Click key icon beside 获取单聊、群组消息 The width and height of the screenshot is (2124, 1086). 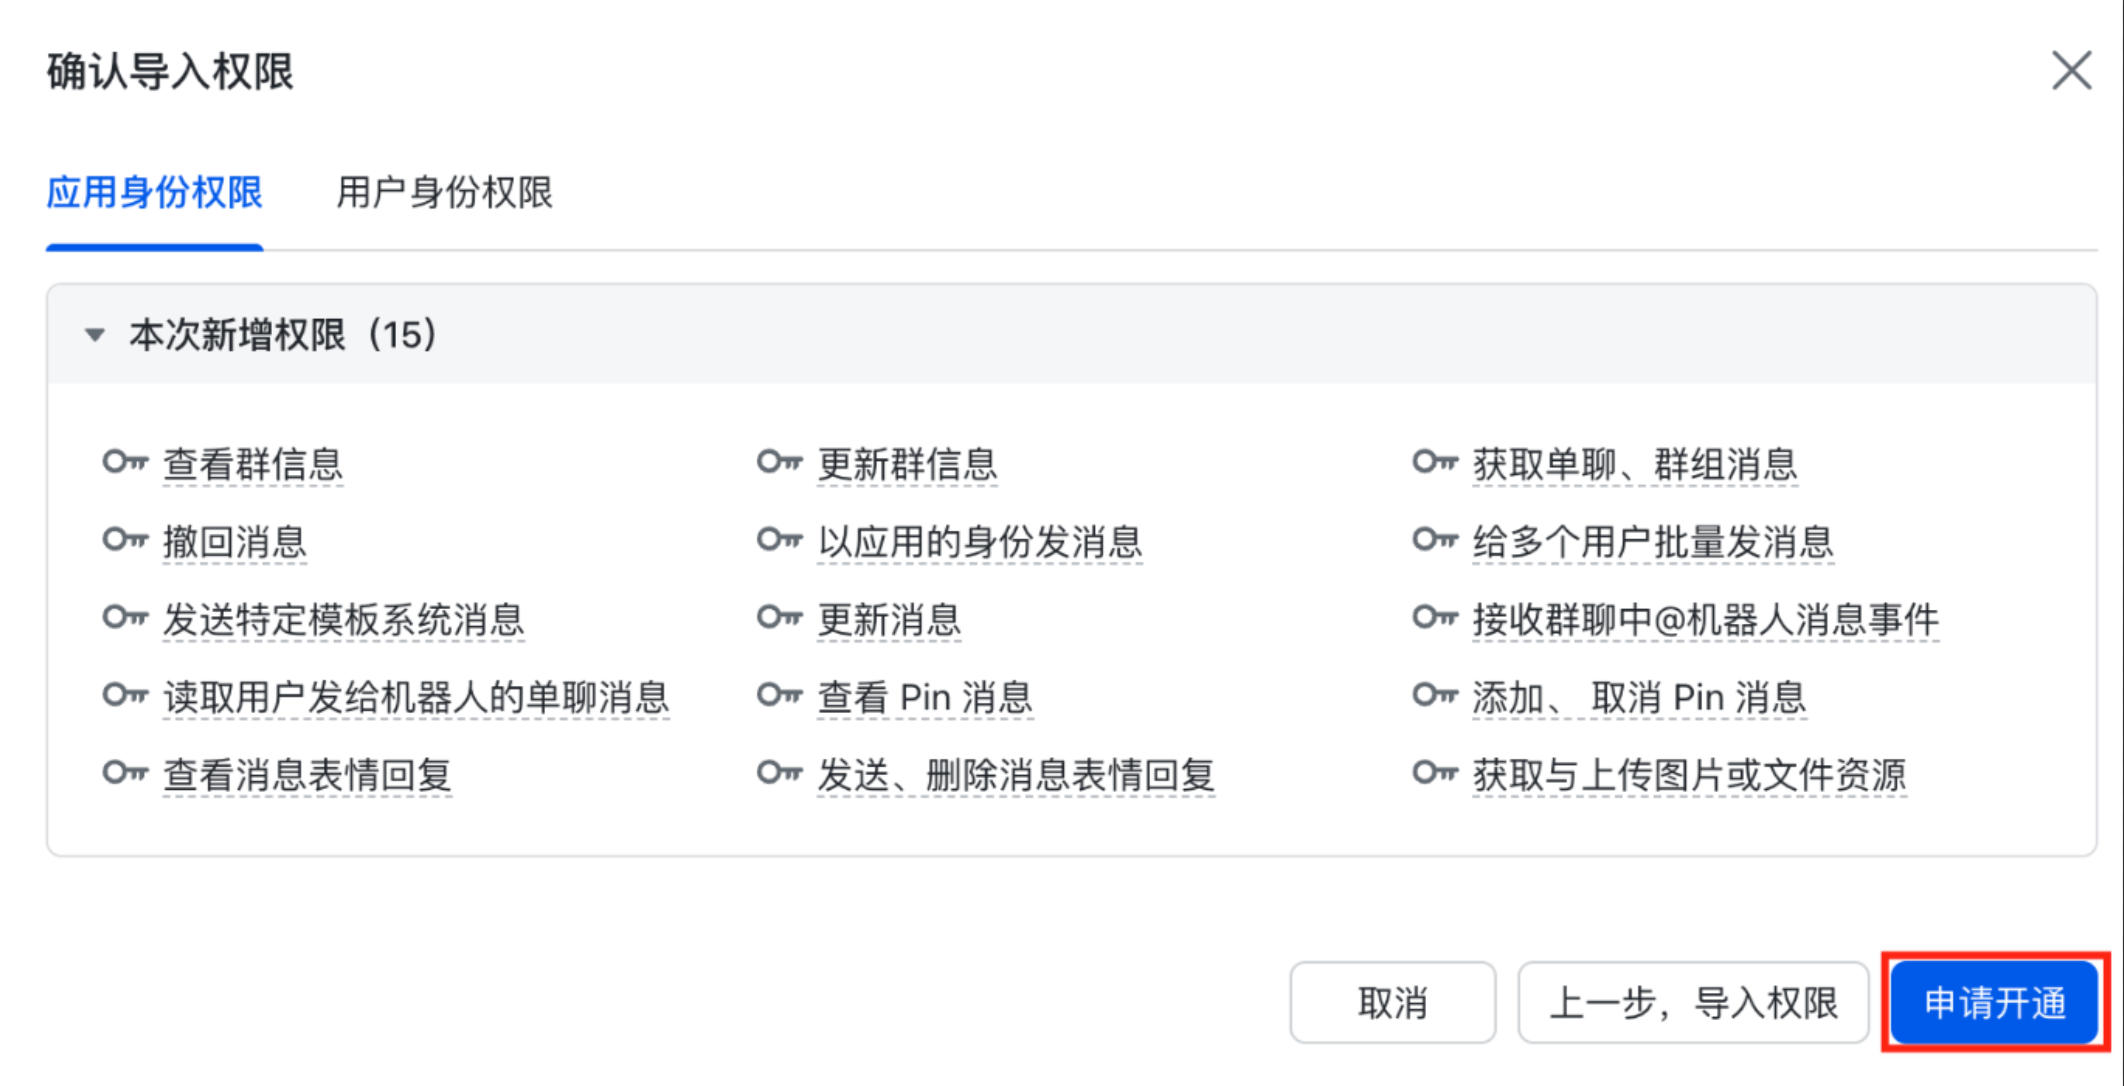[x=1435, y=462]
